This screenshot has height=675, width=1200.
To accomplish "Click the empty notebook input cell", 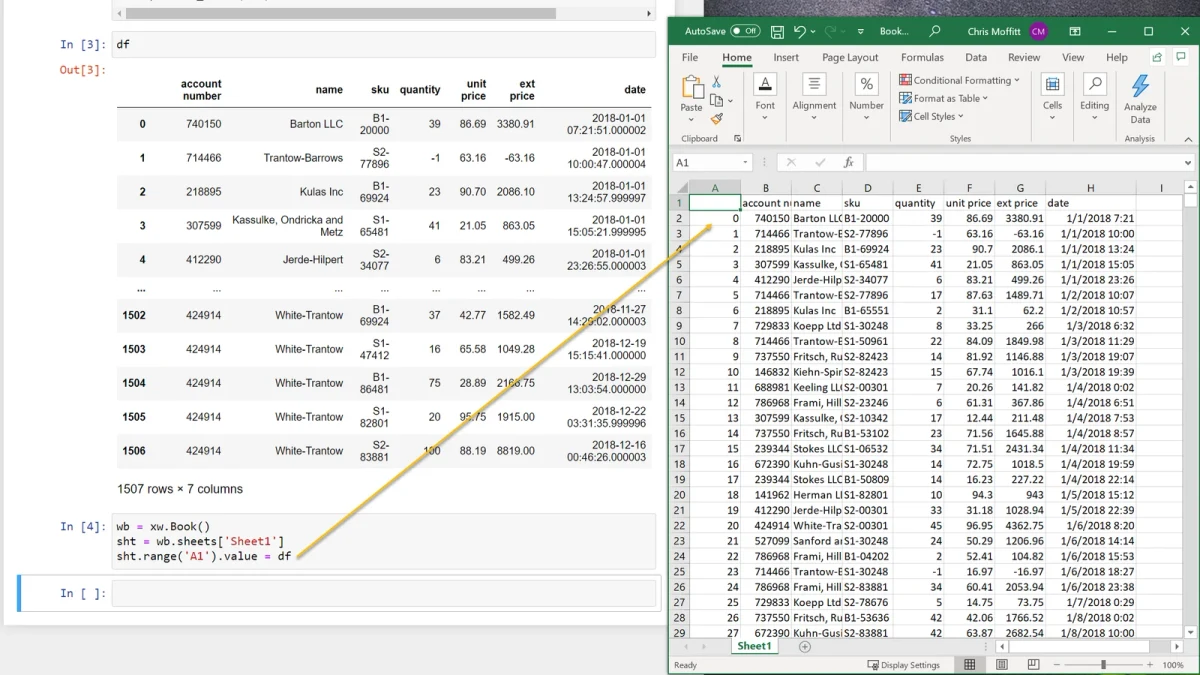I will click(384, 594).
